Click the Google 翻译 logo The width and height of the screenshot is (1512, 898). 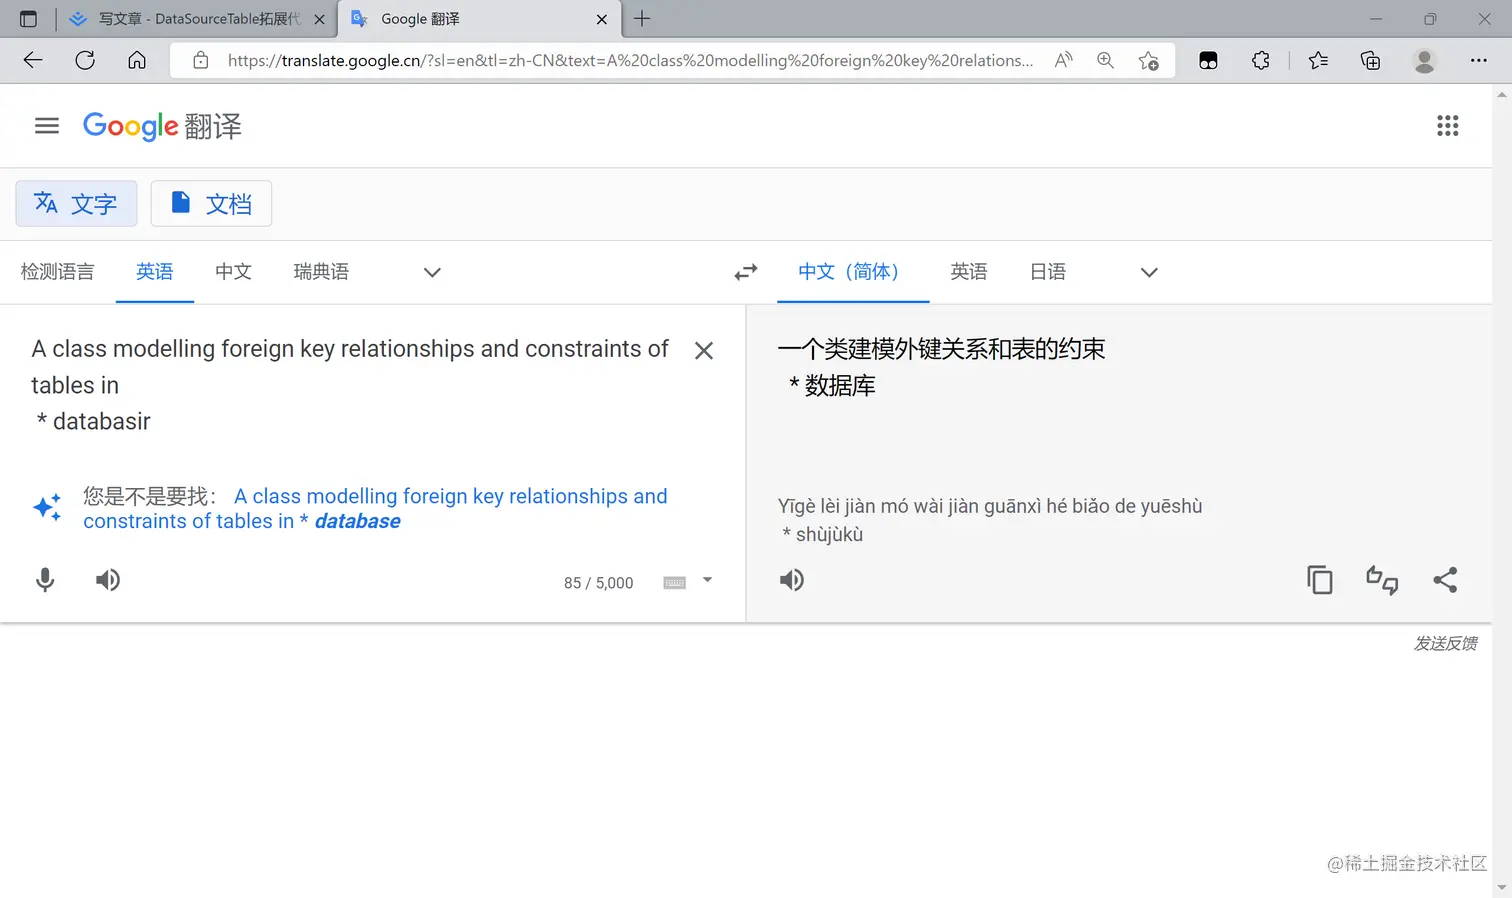(162, 126)
